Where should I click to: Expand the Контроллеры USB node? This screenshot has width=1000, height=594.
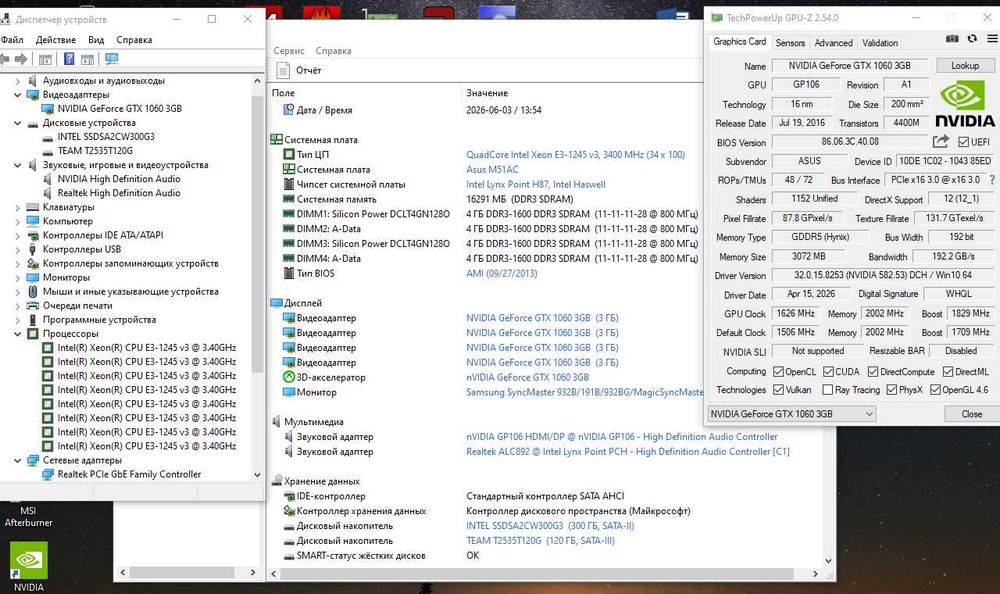click(x=17, y=249)
